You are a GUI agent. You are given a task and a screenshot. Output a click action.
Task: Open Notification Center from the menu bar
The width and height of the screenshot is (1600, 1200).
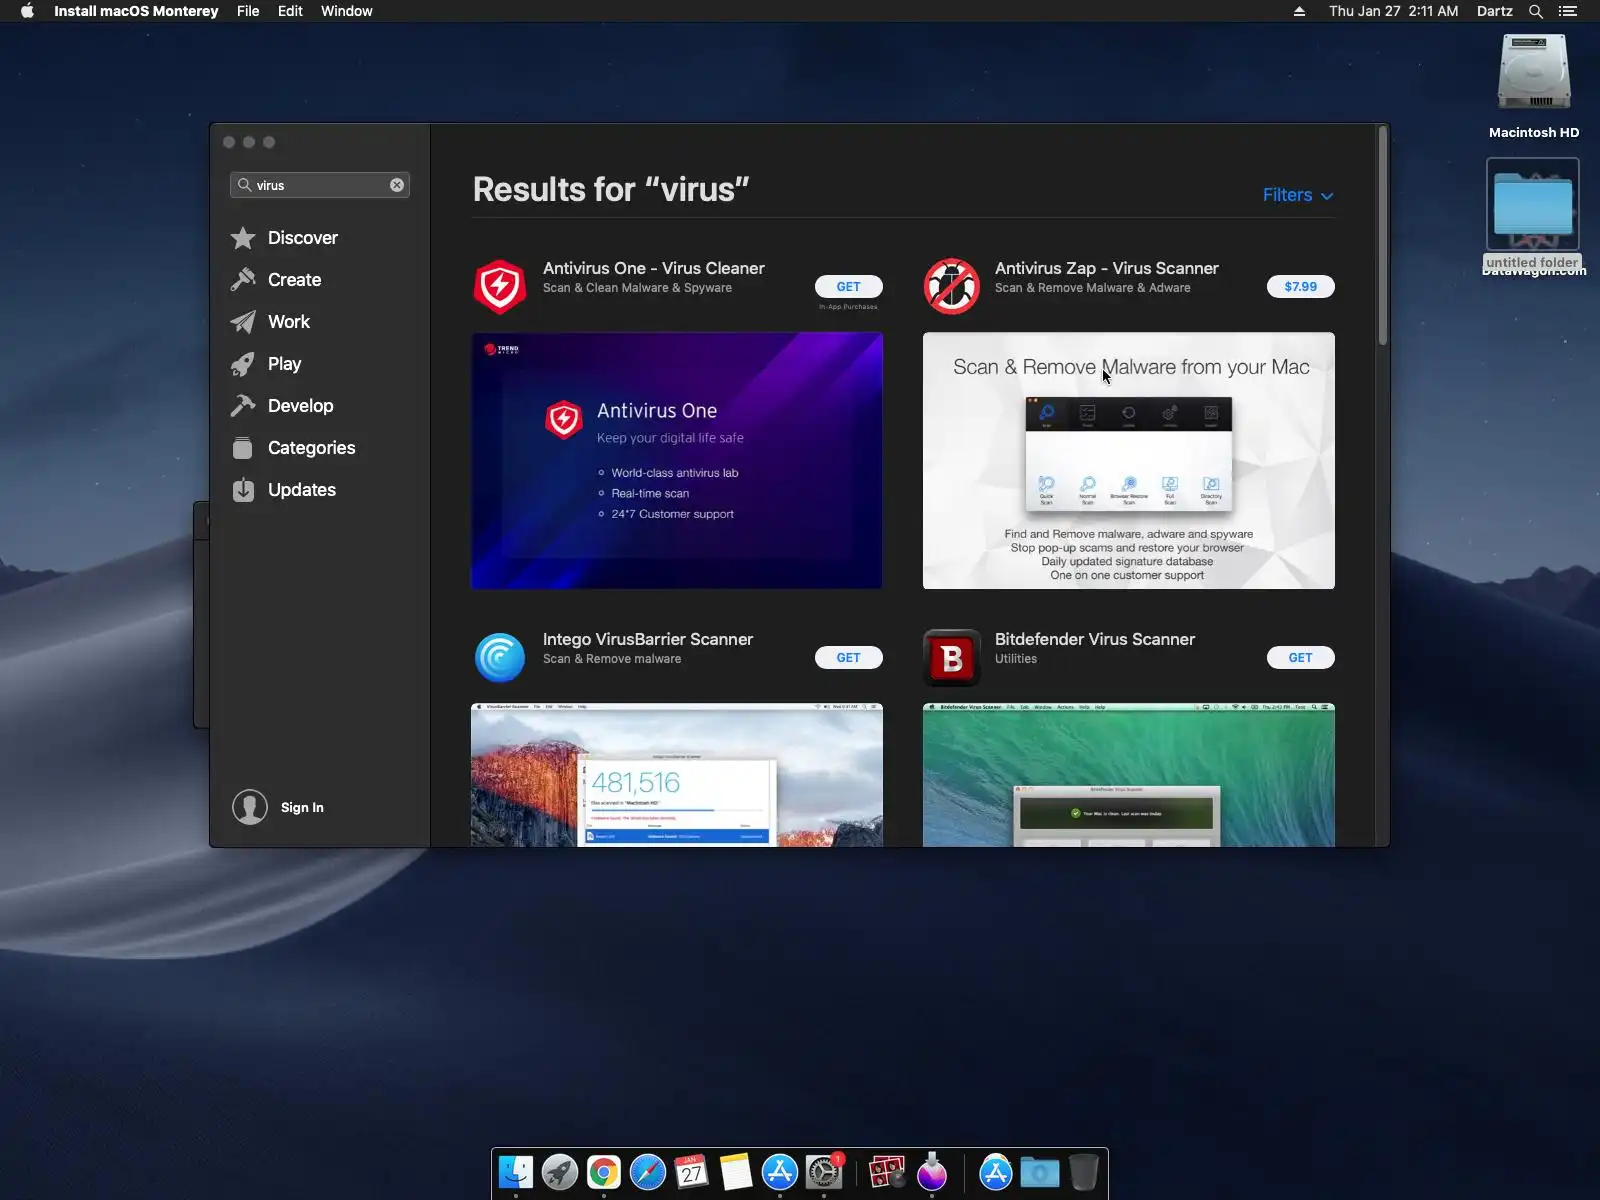click(x=1568, y=11)
